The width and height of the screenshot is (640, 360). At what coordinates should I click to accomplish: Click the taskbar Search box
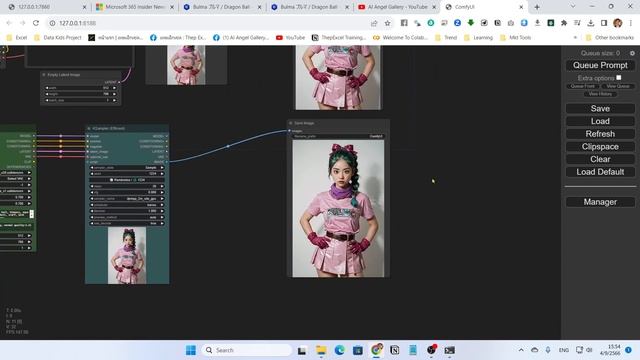tap(247, 350)
